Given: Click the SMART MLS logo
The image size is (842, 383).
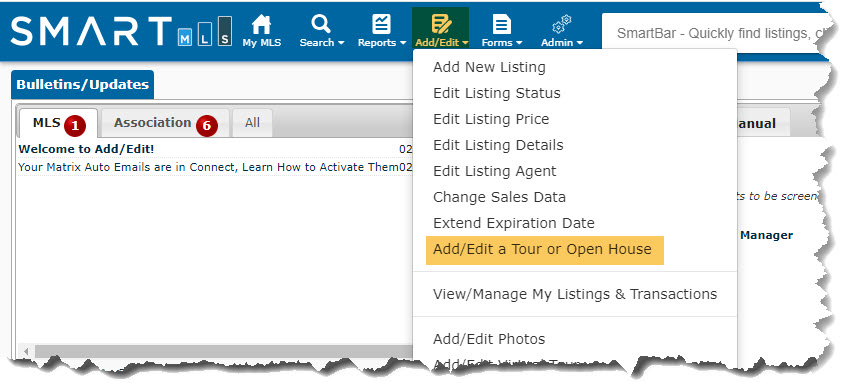Looking at the screenshot, I should pos(120,31).
